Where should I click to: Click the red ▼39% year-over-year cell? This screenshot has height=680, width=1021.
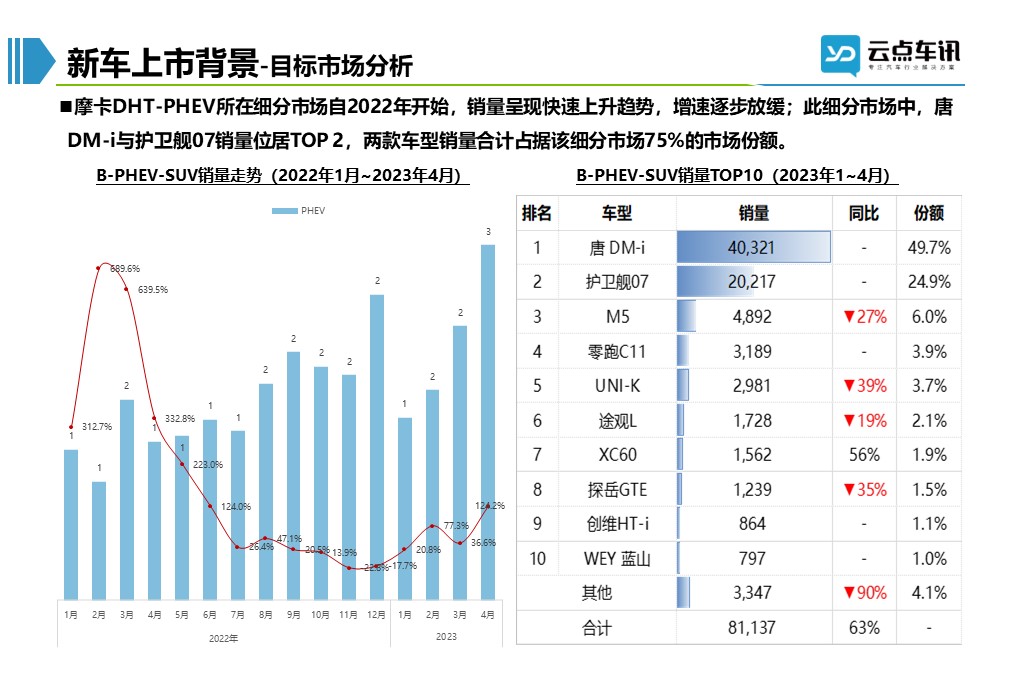click(x=865, y=386)
